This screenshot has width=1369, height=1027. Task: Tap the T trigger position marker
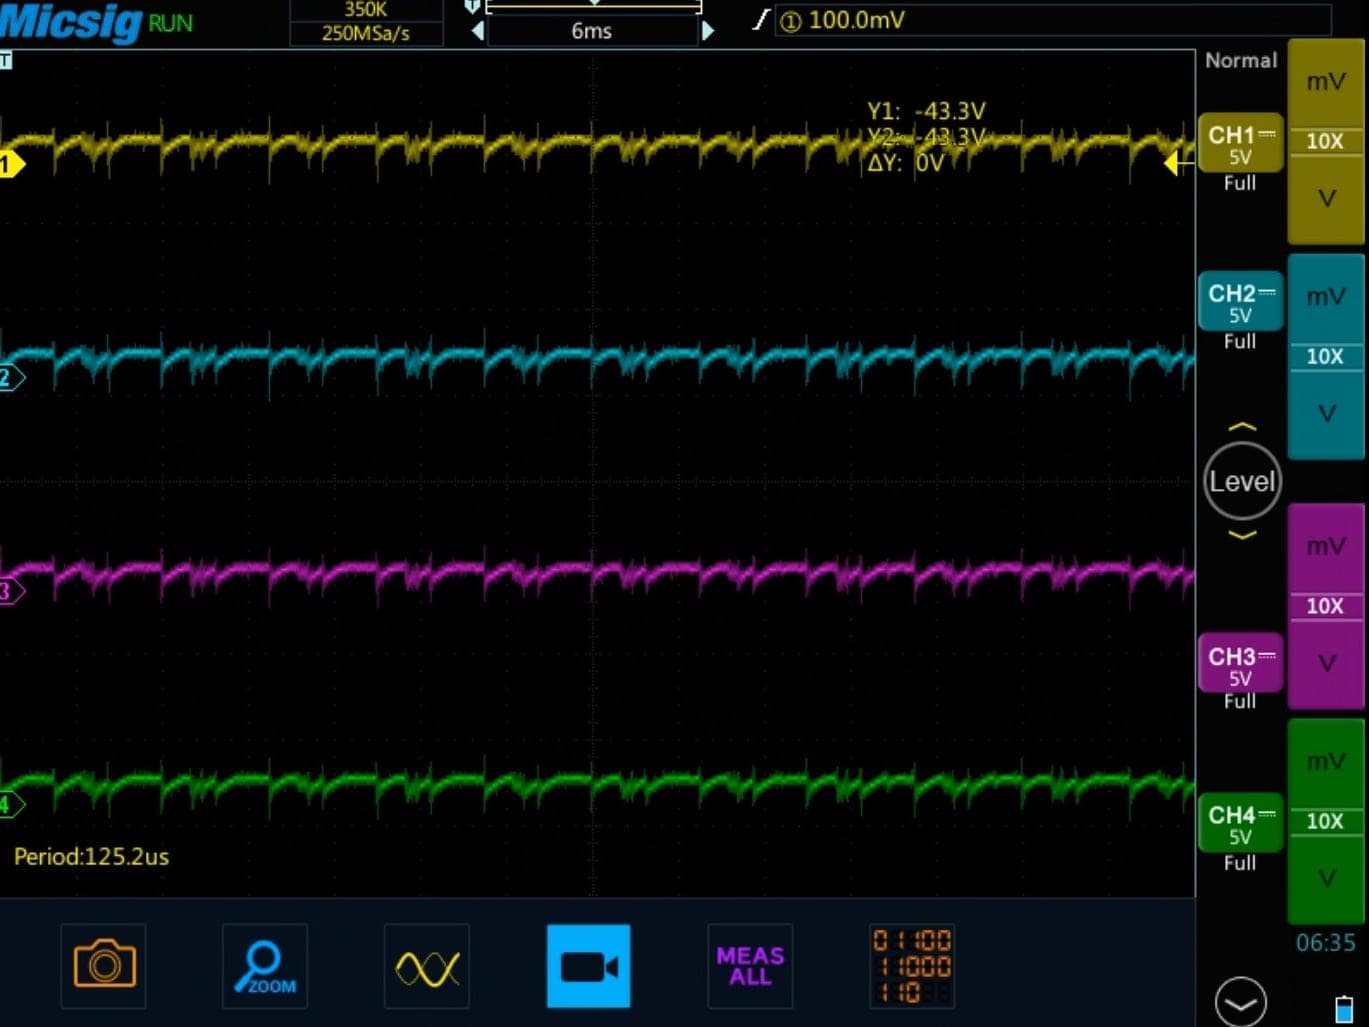[6, 60]
